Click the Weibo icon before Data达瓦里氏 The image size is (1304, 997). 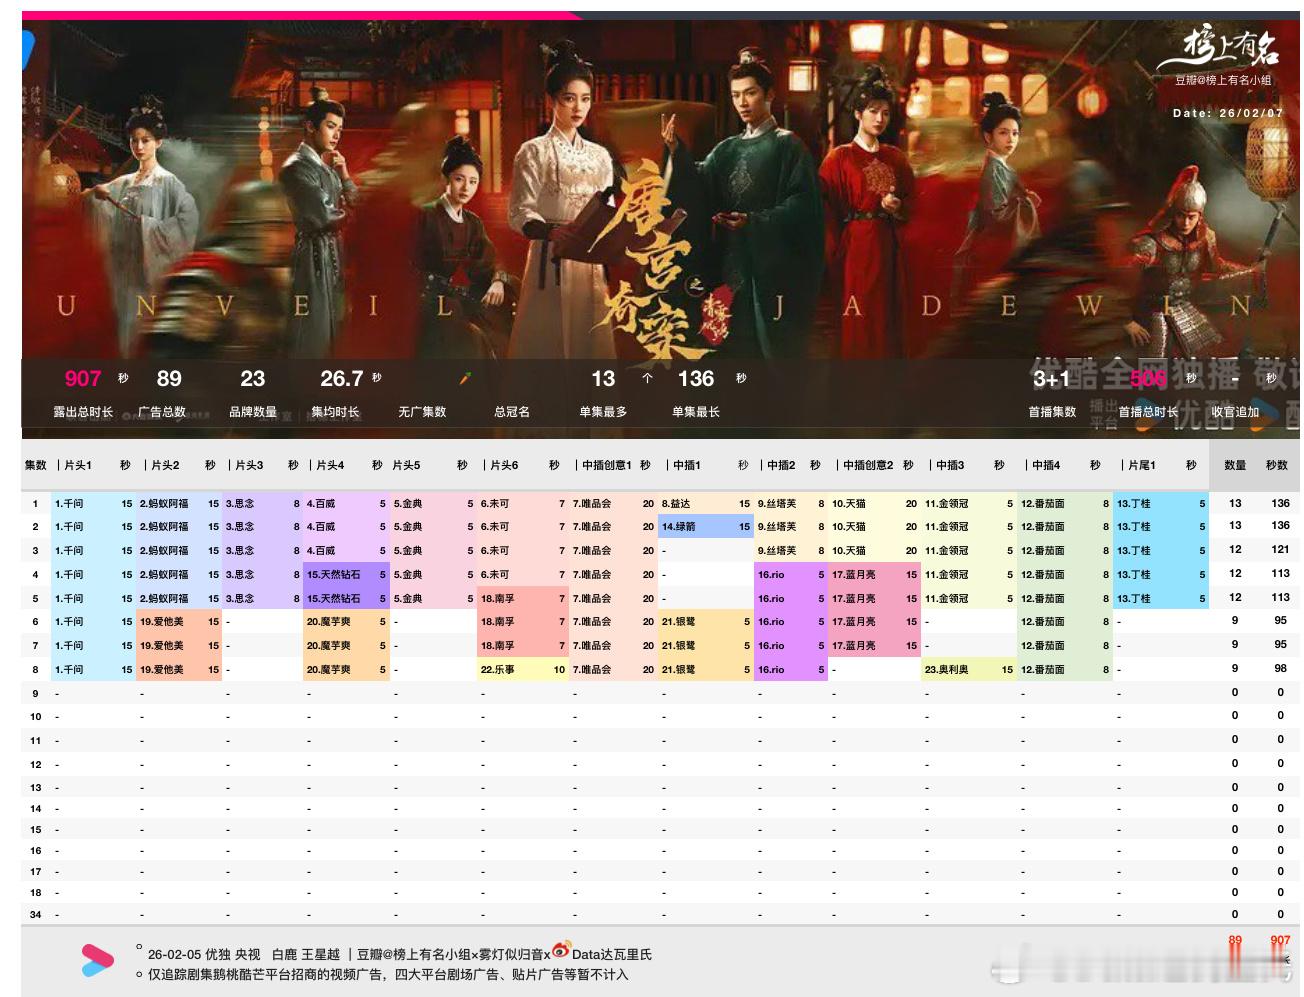click(561, 950)
